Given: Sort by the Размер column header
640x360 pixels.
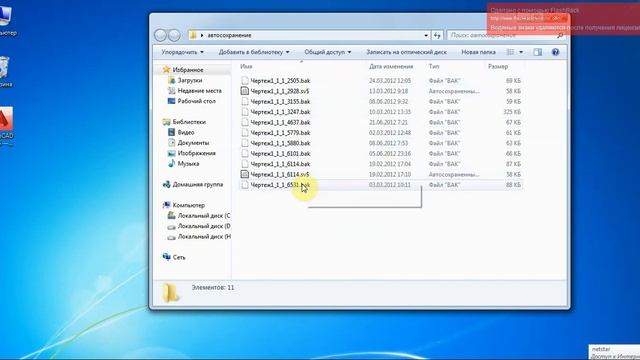Looking at the screenshot, I should (x=498, y=66).
